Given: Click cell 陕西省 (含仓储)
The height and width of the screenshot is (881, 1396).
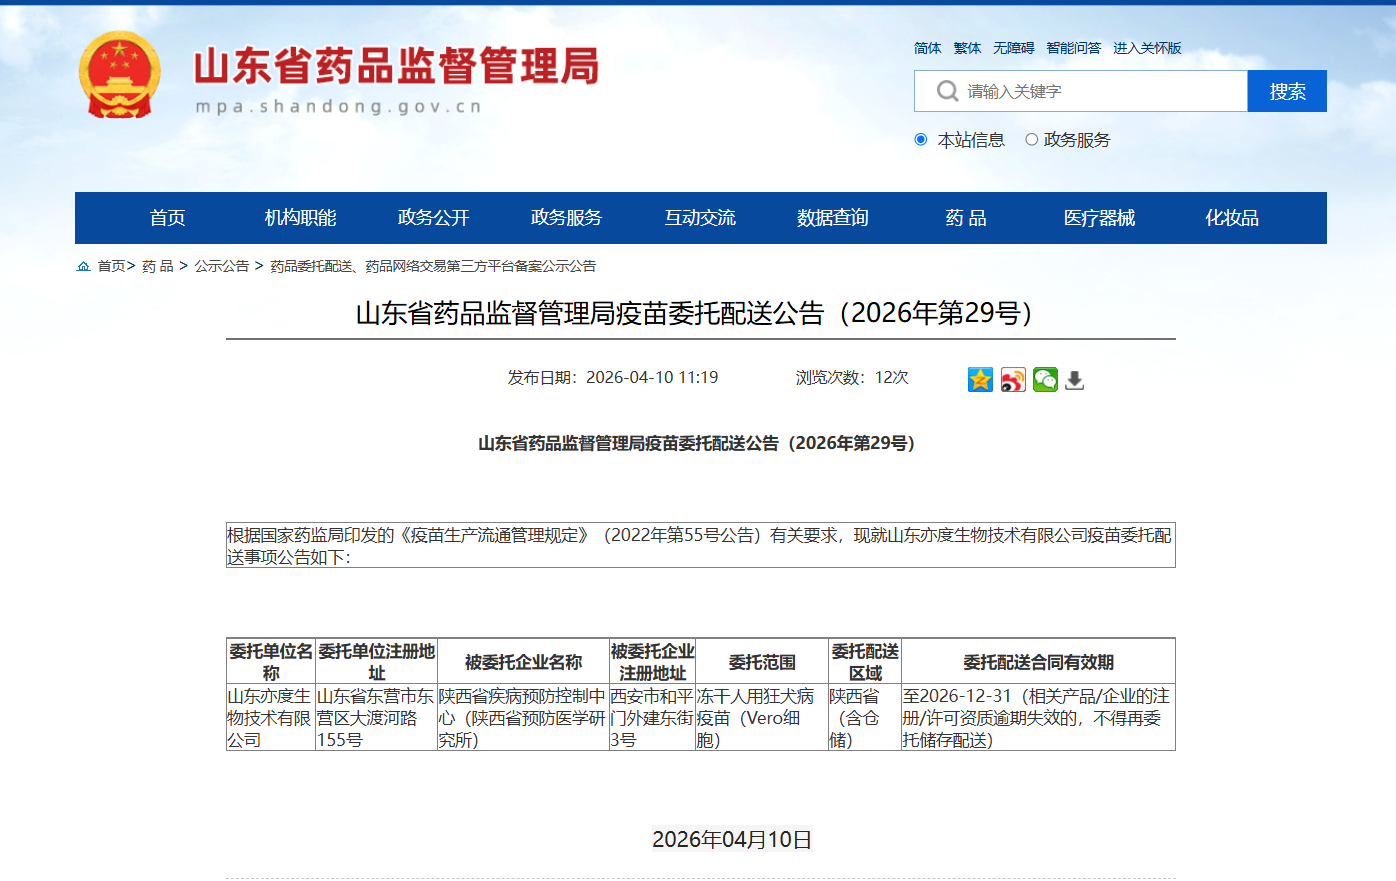Looking at the screenshot, I should 865,718.
